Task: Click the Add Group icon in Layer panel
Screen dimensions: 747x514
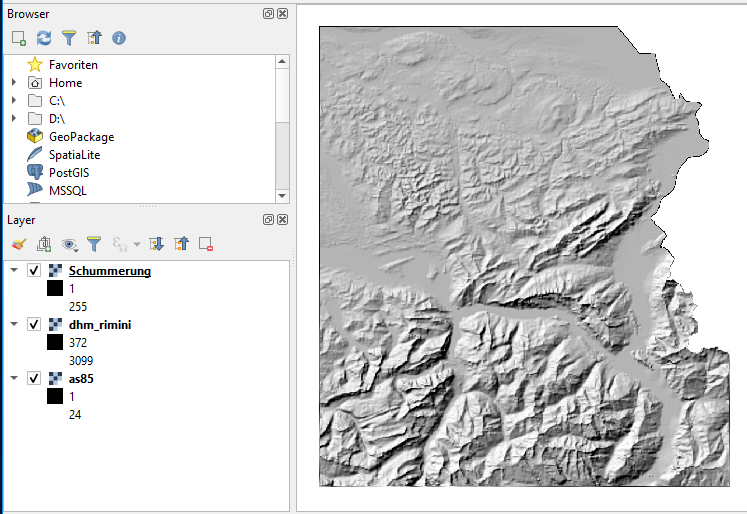Action: pos(43,243)
